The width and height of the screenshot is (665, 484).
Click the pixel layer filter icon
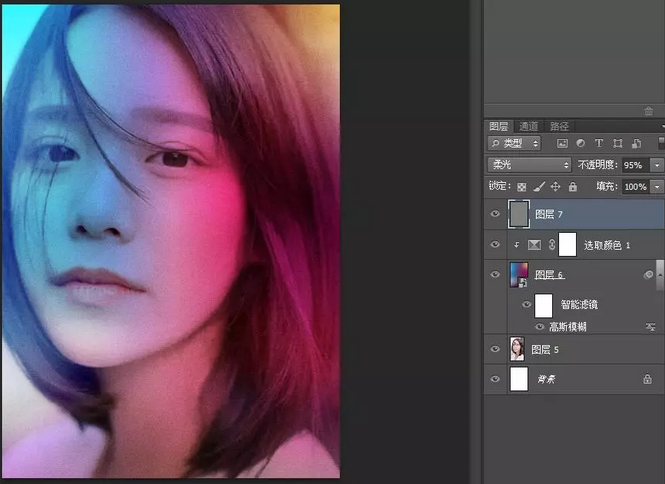tap(562, 144)
